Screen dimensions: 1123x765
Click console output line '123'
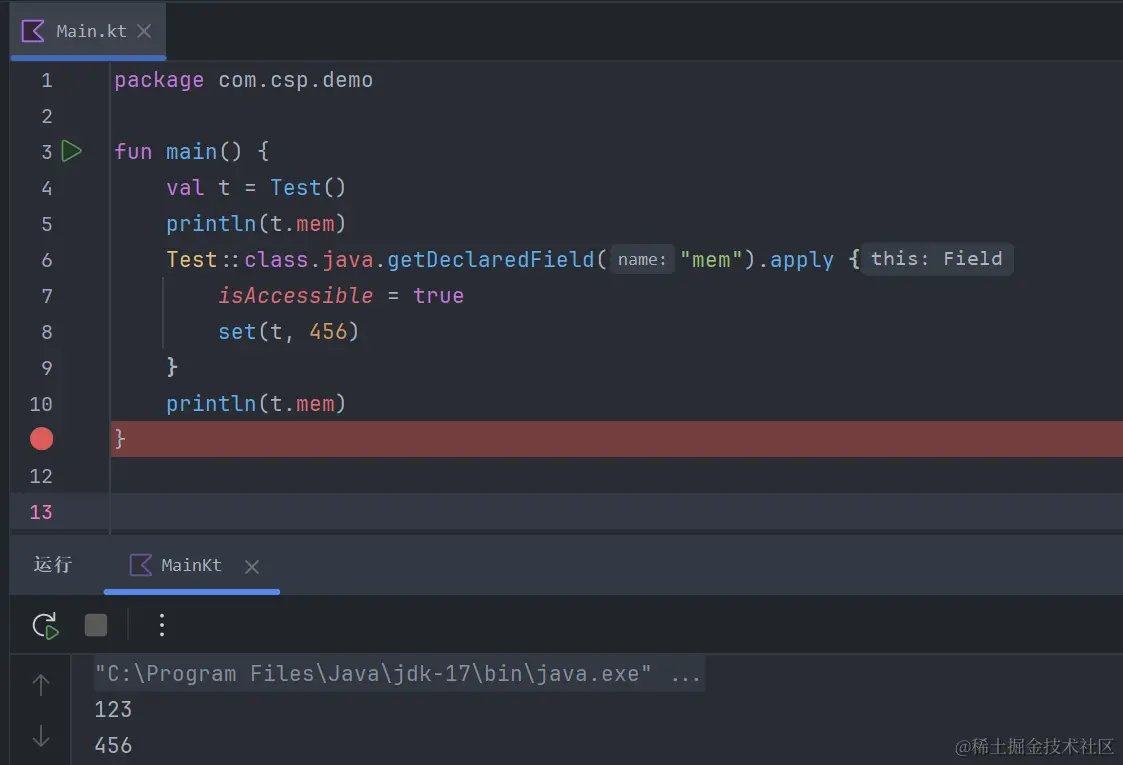pyautogui.click(x=113, y=710)
